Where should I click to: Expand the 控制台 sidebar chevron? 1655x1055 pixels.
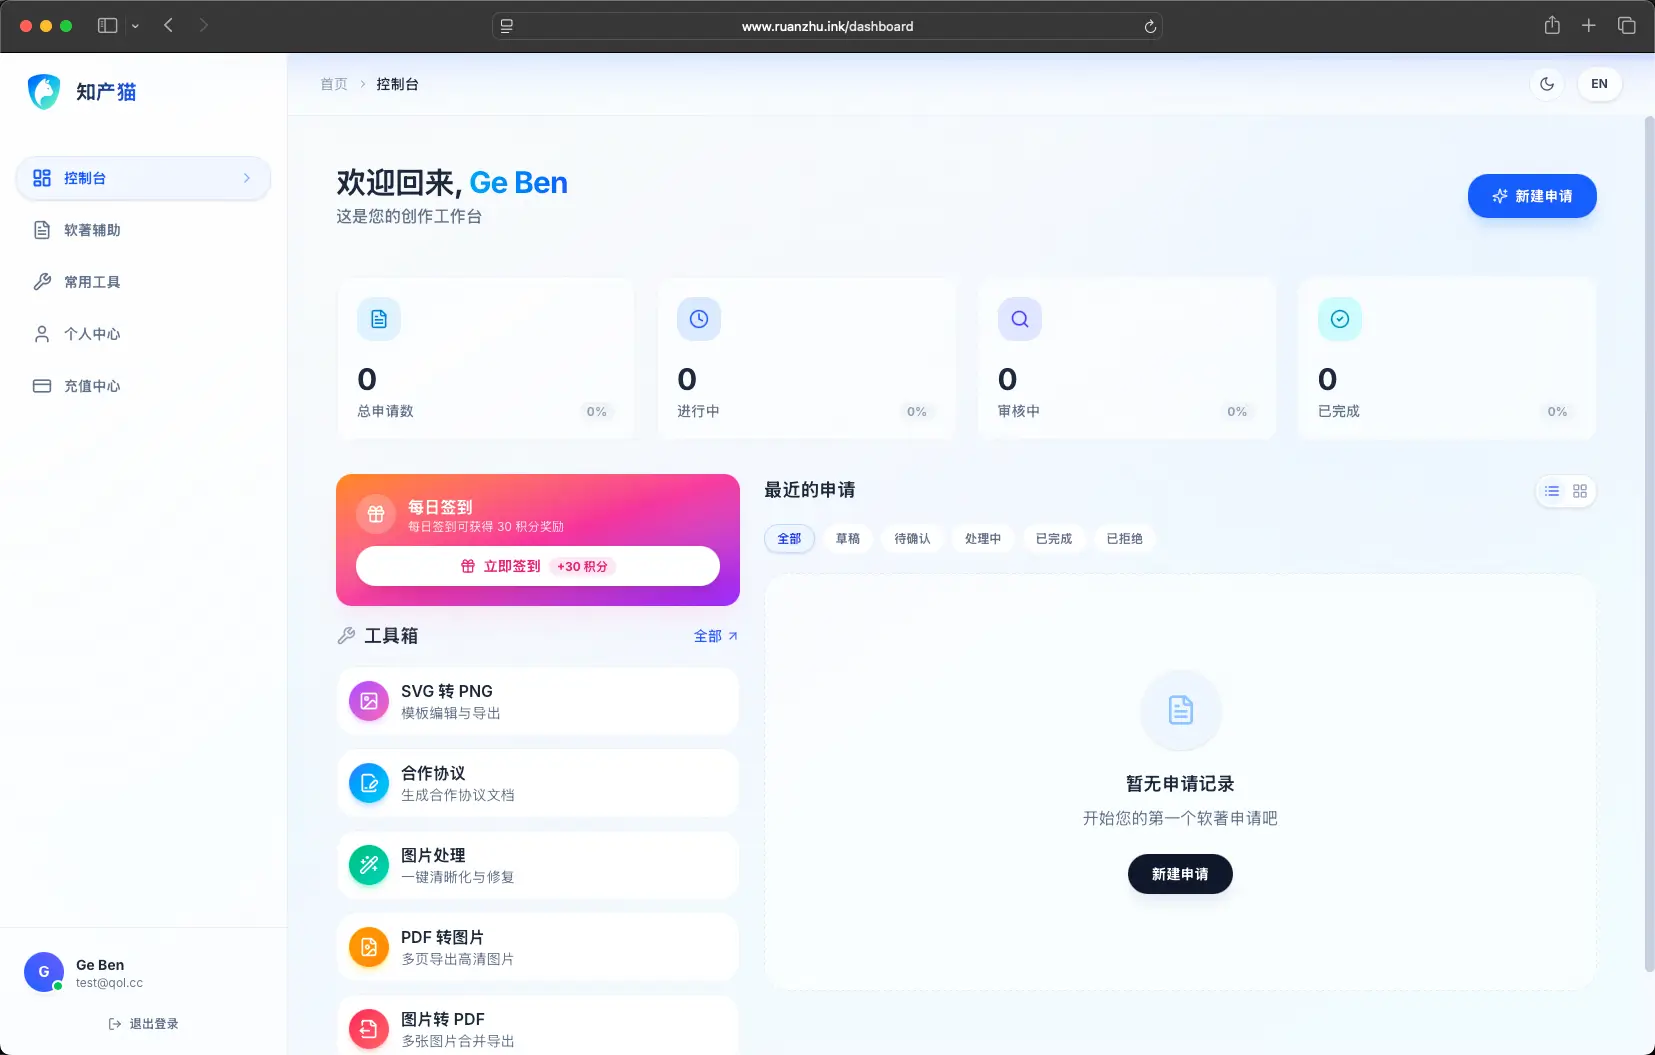[247, 178]
